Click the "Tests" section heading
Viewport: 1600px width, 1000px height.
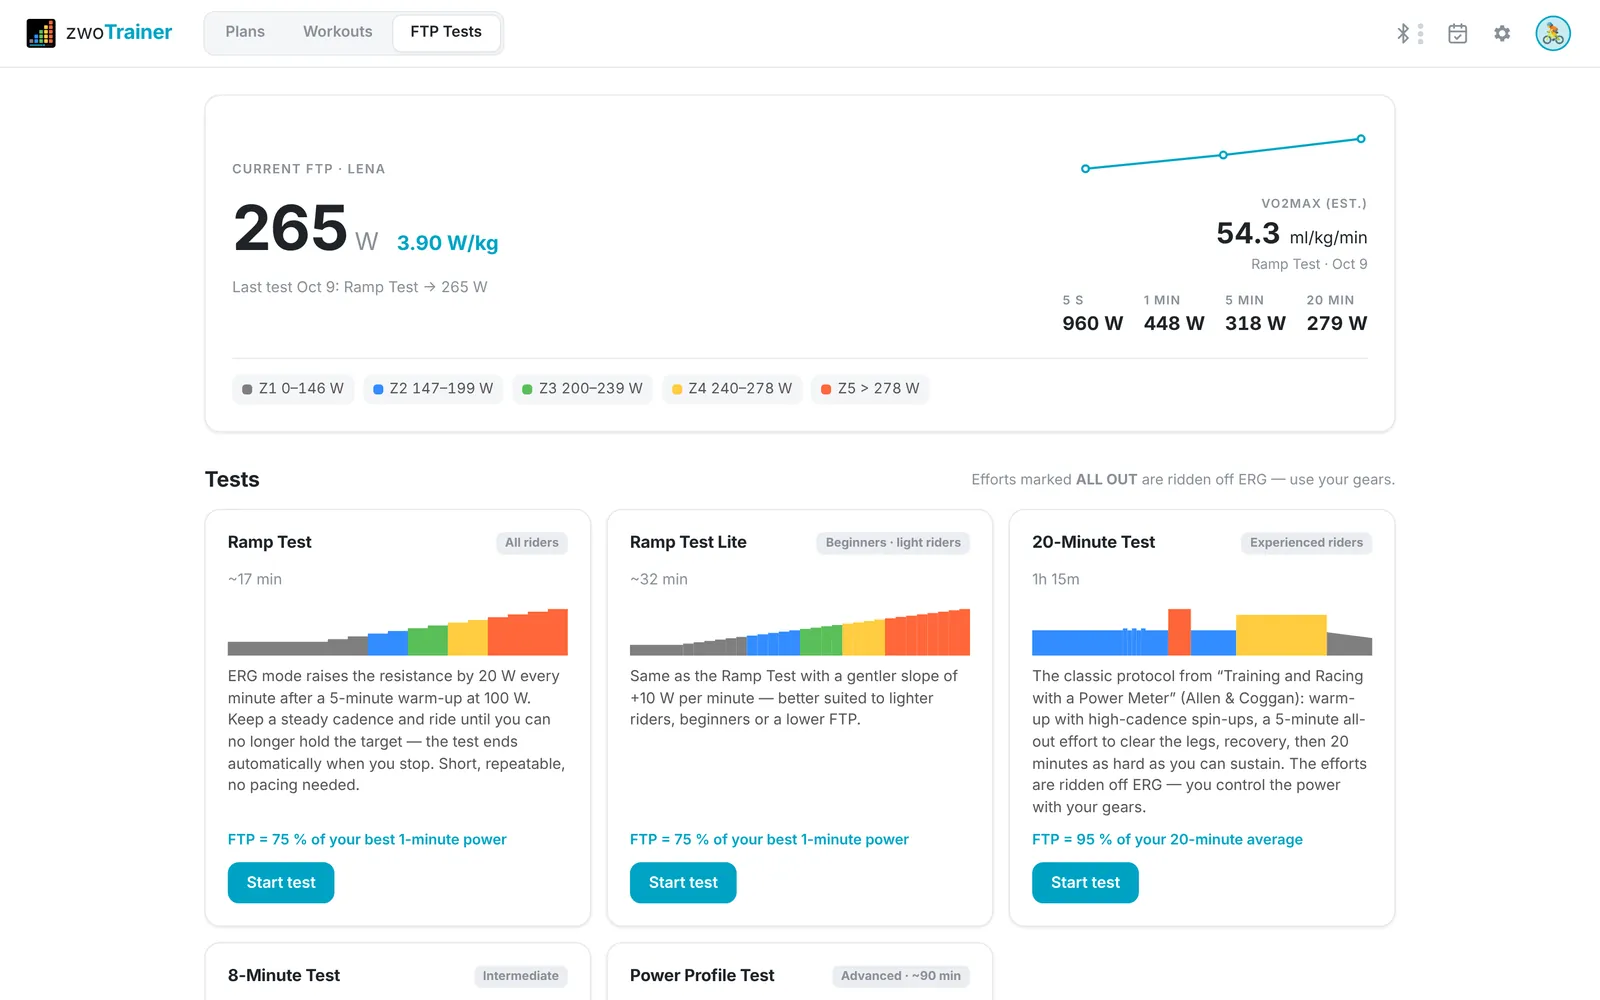click(232, 480)
